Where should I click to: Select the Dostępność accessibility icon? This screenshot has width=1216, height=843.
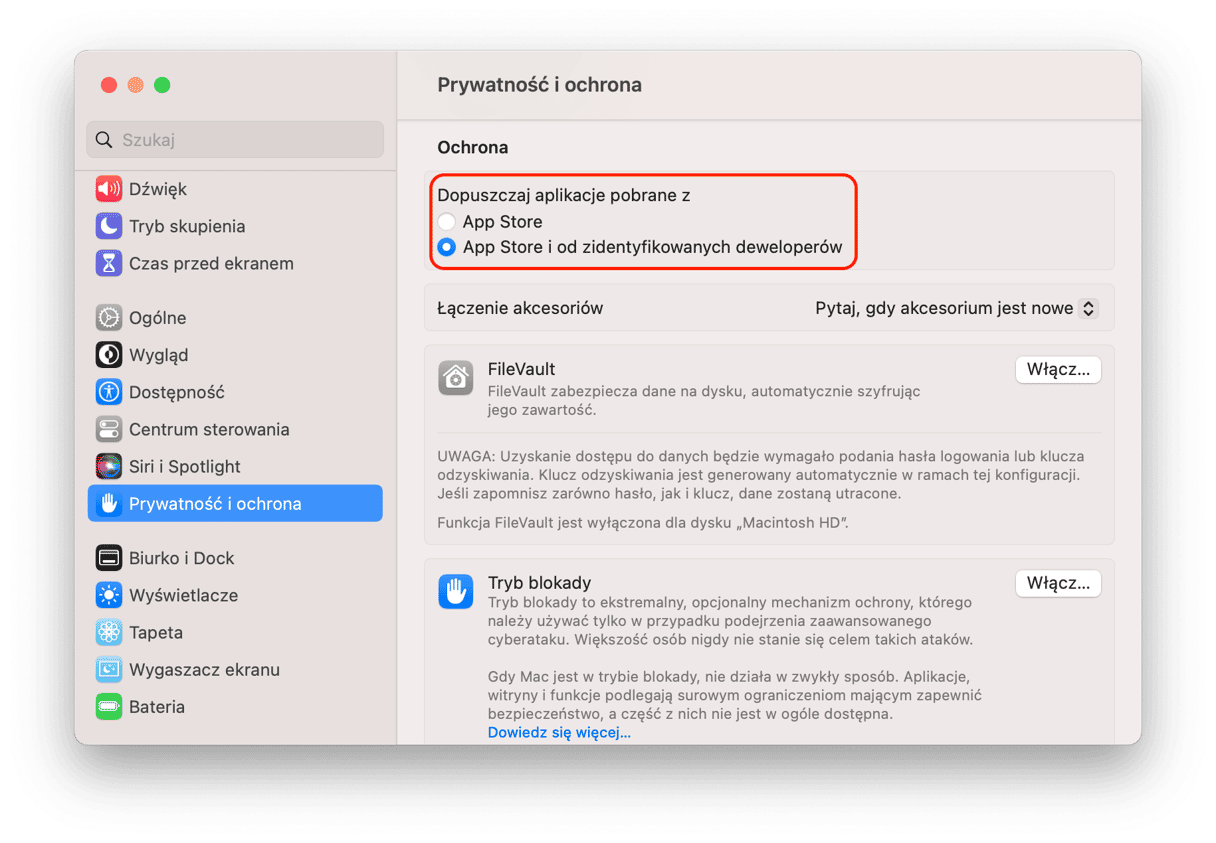click(x=108, y=392)
